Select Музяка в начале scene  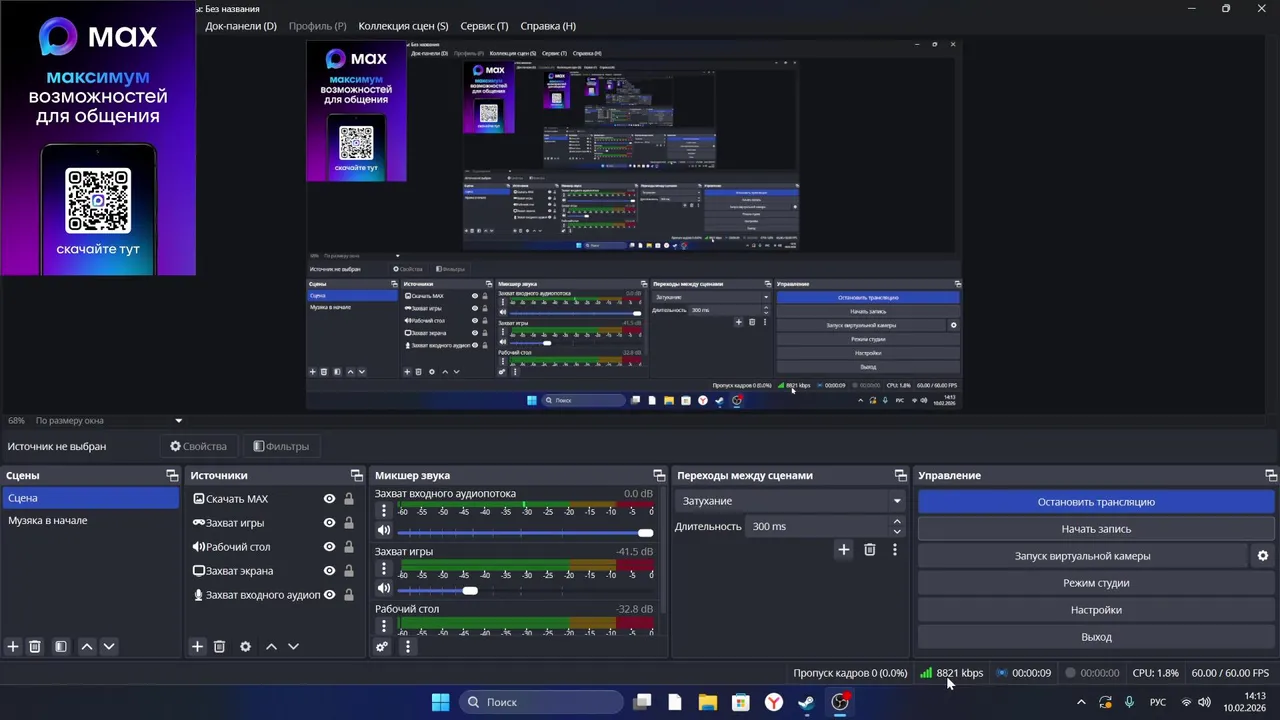90,521
